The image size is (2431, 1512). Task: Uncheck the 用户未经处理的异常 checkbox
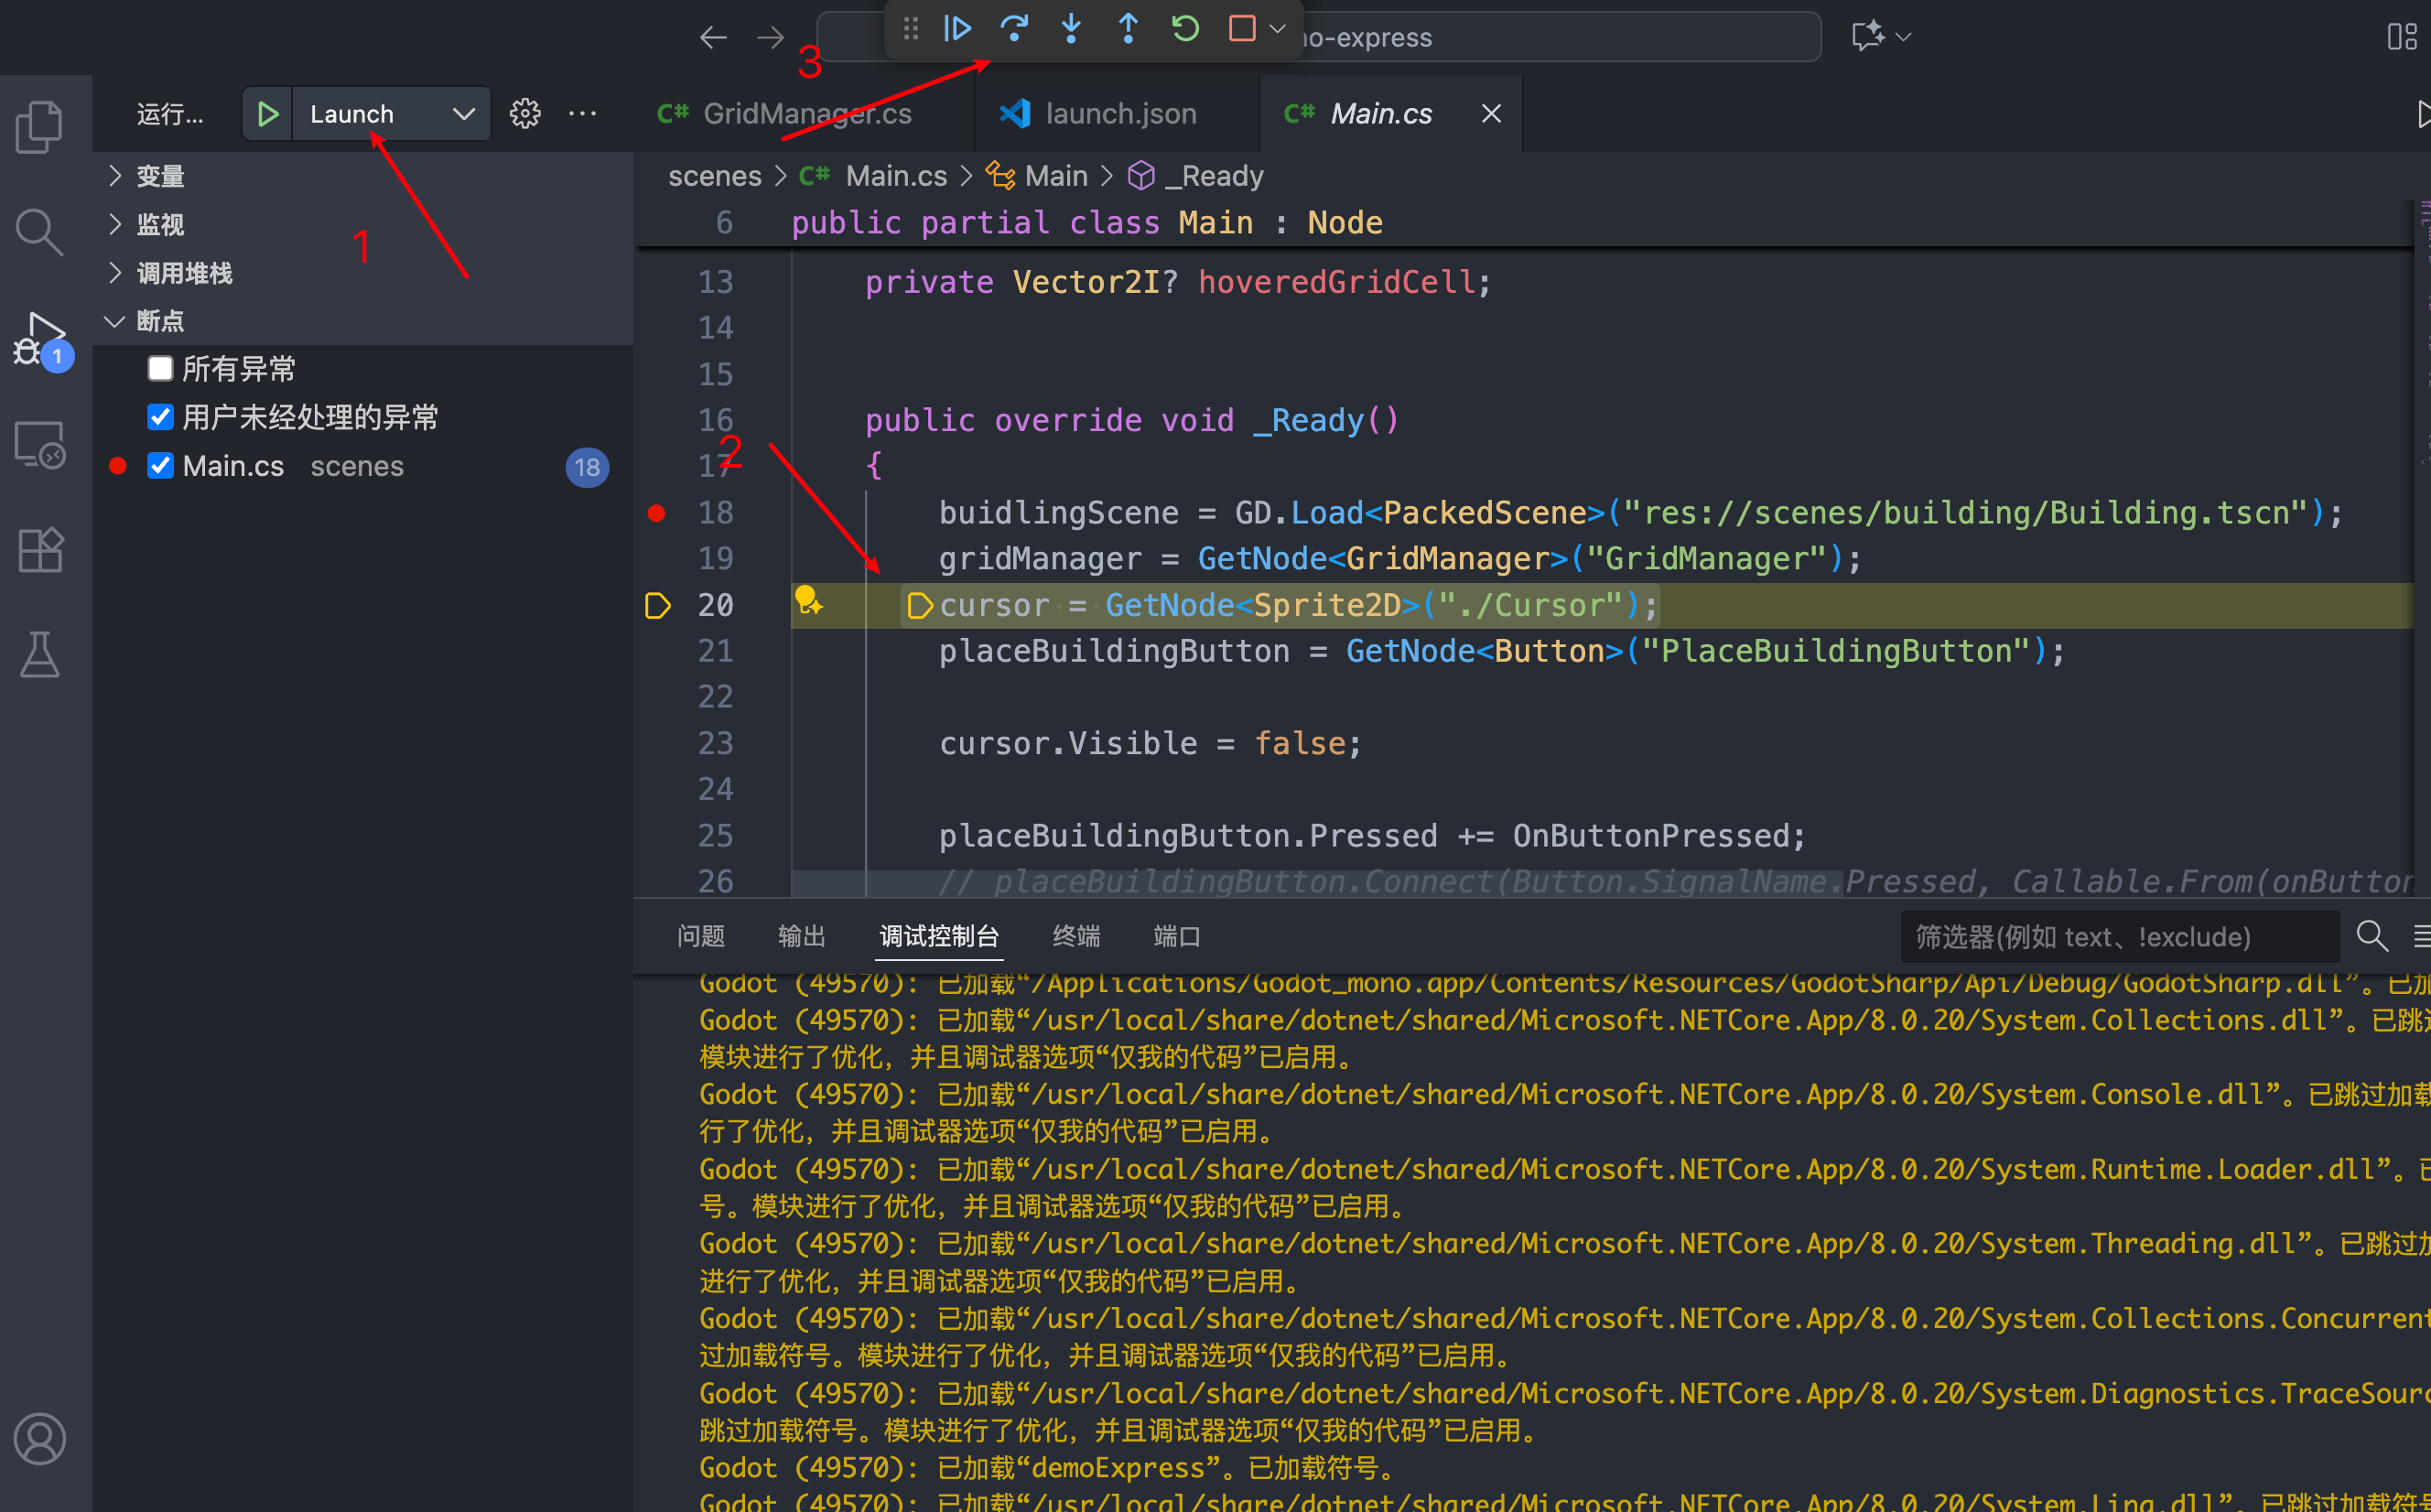[x=160, y=417]
